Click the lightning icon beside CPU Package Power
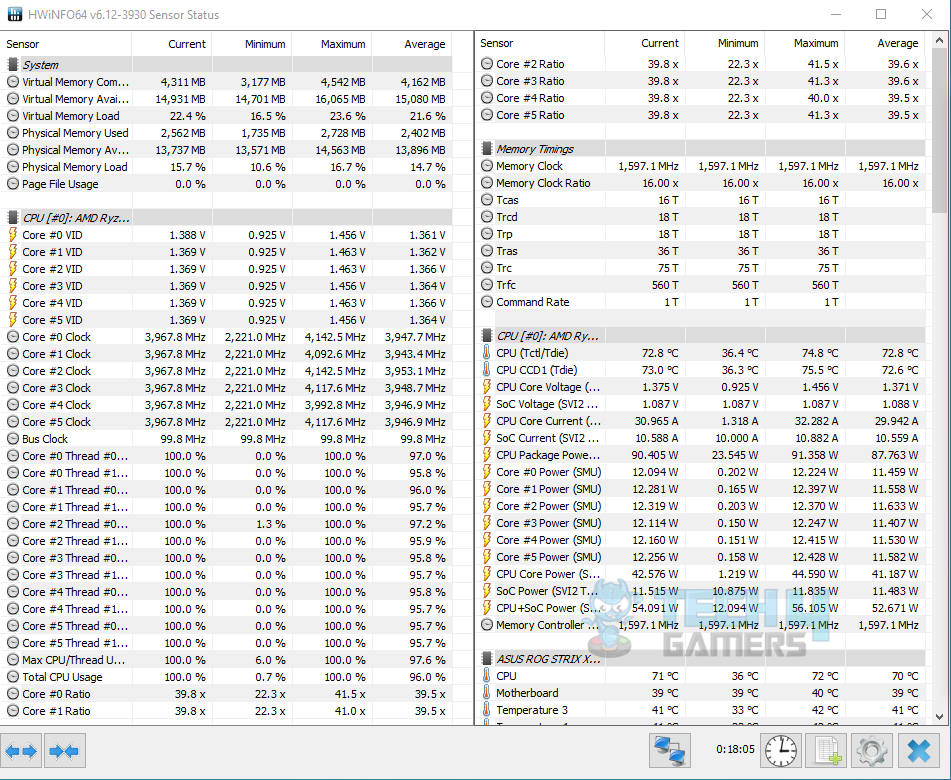 pyautogui.click(x=486, y=455)
